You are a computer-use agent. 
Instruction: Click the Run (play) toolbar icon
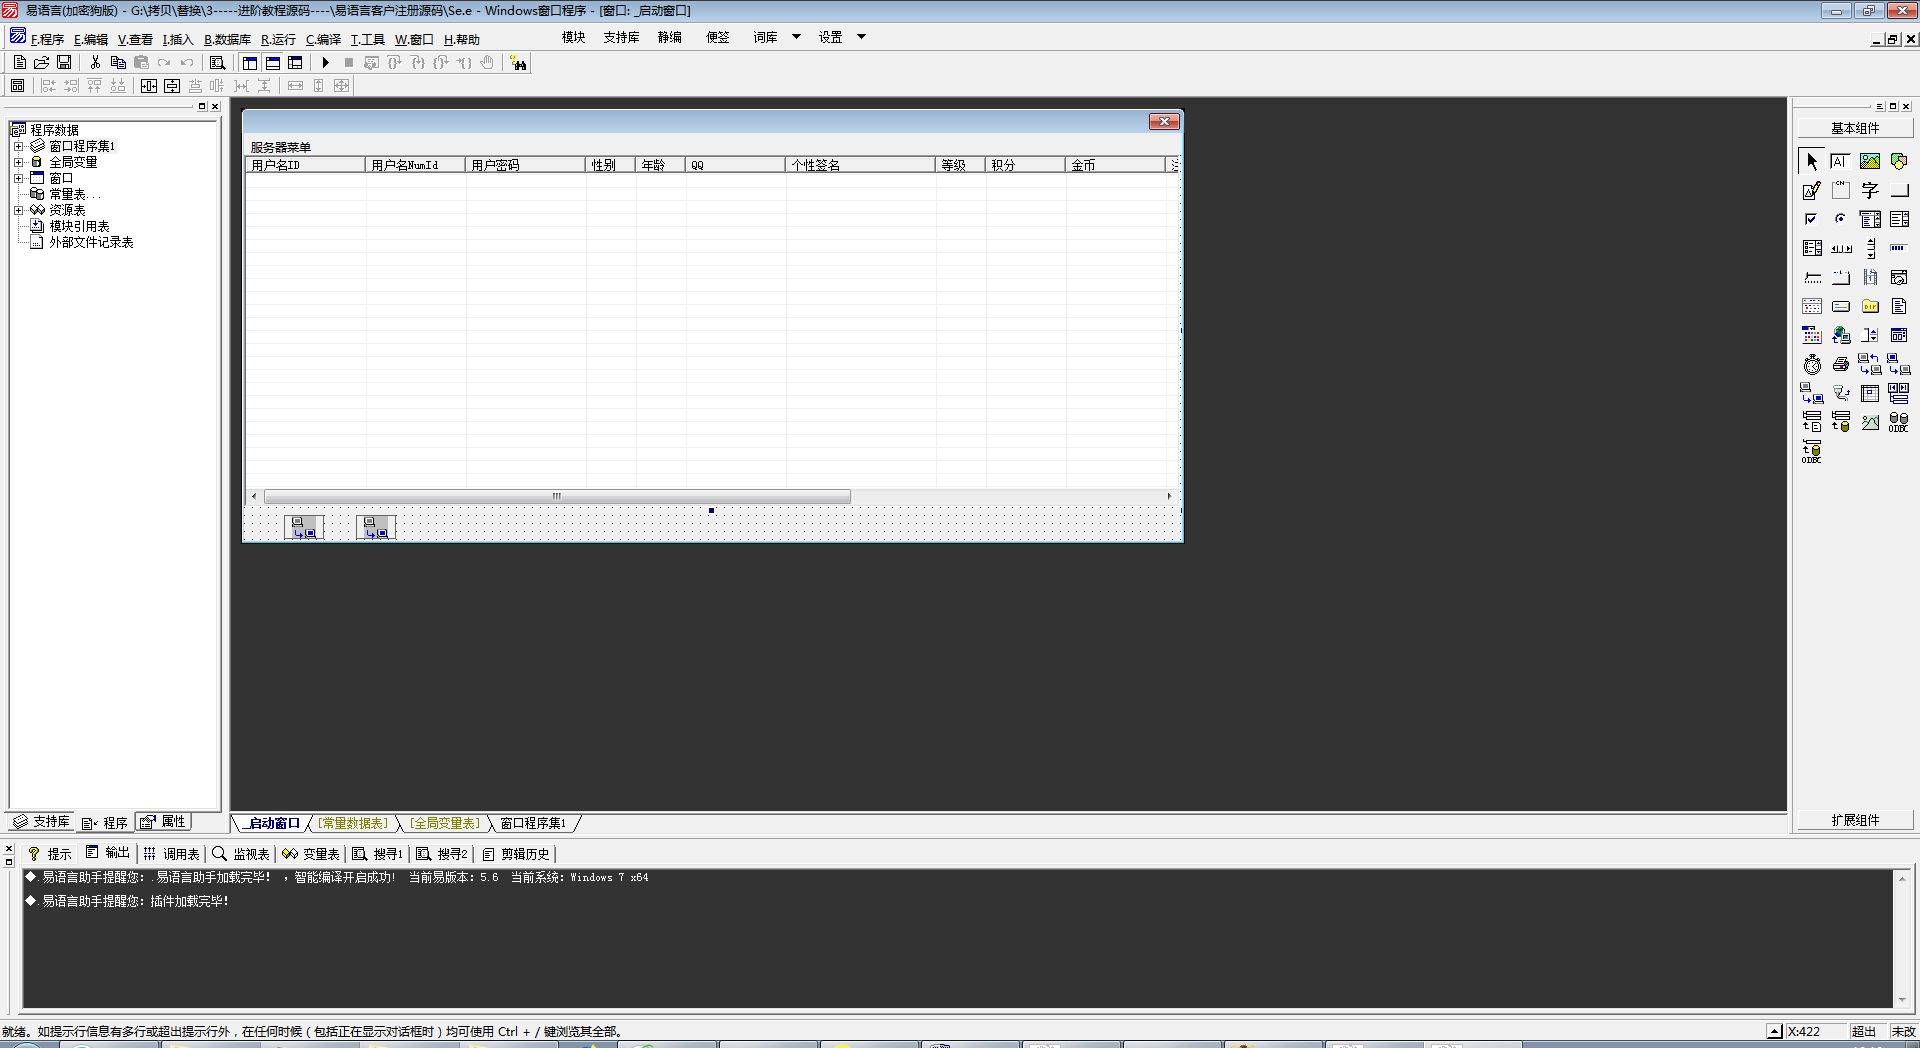tap(326, 63)
